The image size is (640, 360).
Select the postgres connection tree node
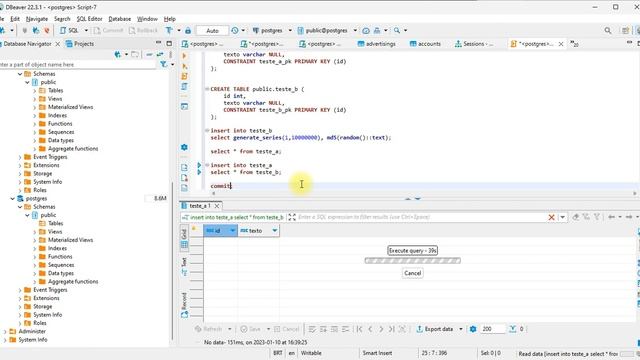[x=36, y=198]
